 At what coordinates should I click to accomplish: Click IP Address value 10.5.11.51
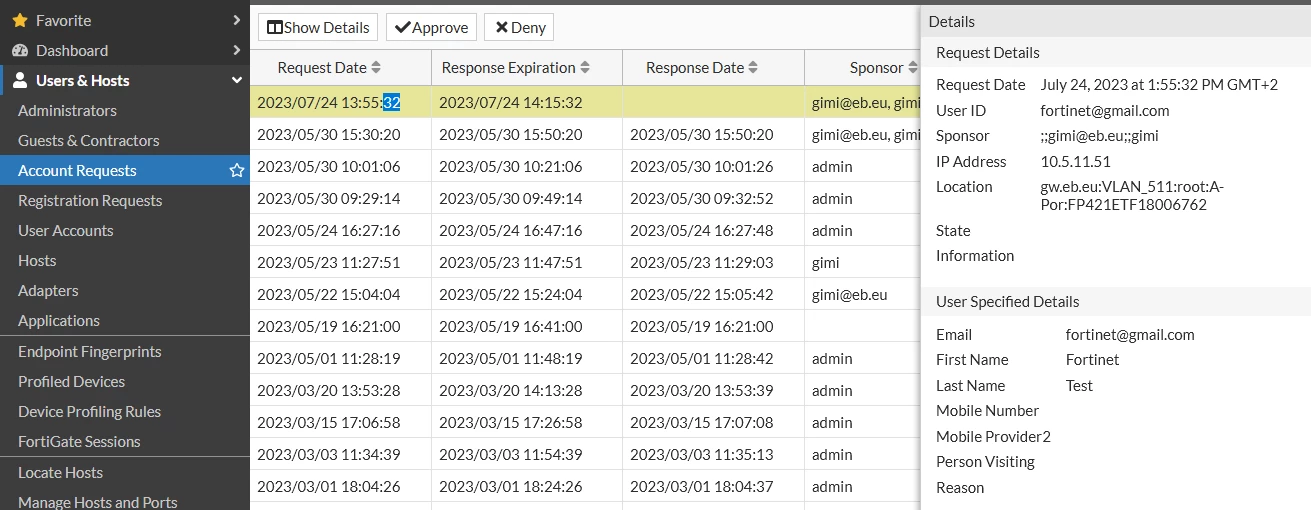[1076, 162]
